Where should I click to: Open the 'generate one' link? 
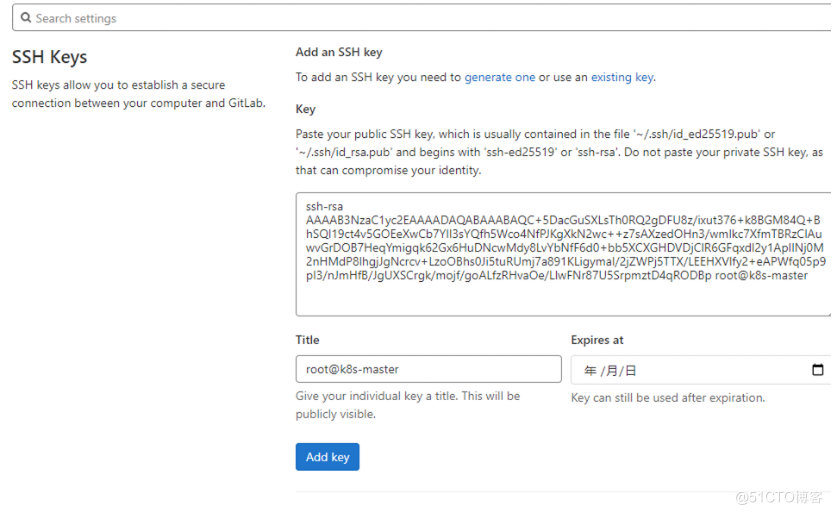500,77
